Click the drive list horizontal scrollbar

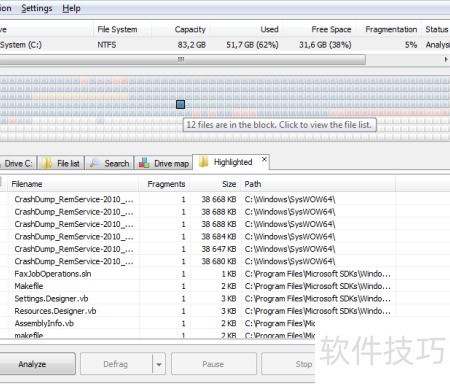point(182,60)
